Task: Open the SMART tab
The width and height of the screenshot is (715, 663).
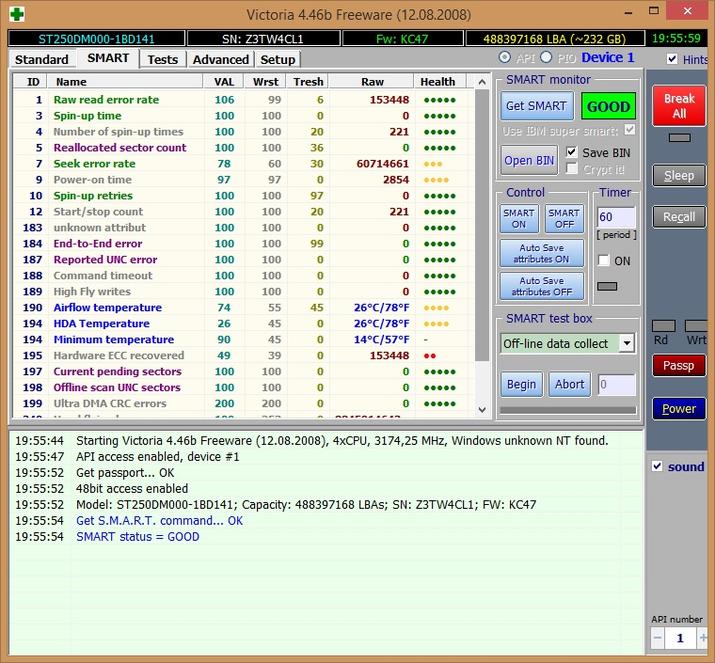Action: tap(108, 58)
